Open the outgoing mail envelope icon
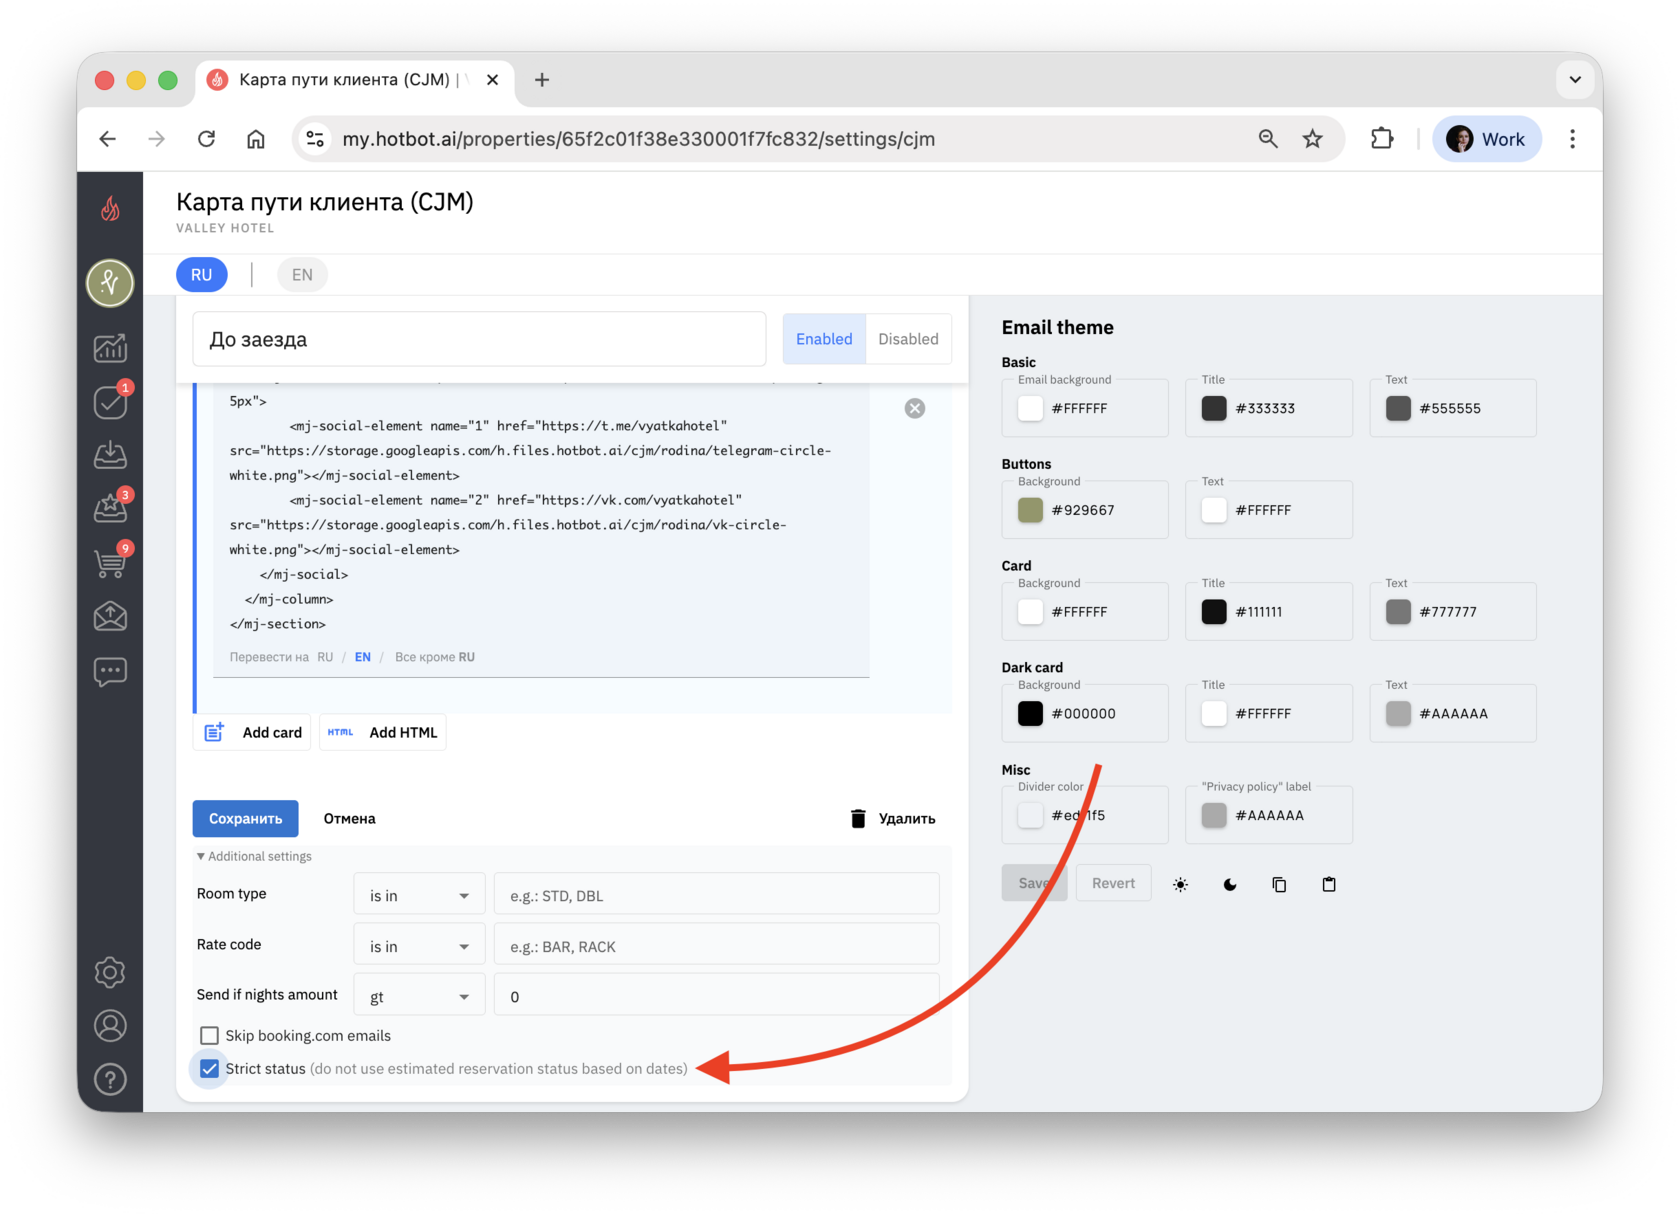This screenshot has height=1214, width=1680. point(110,616)
